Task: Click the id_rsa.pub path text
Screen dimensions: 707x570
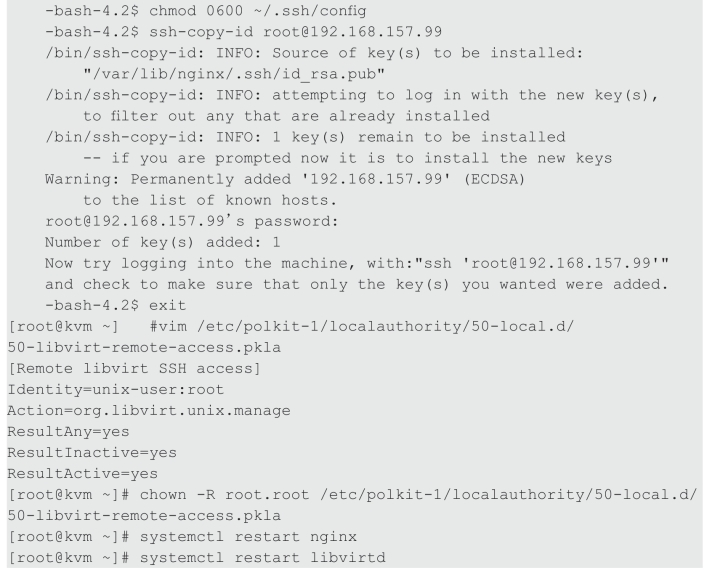Action: (x=234, y=74)
